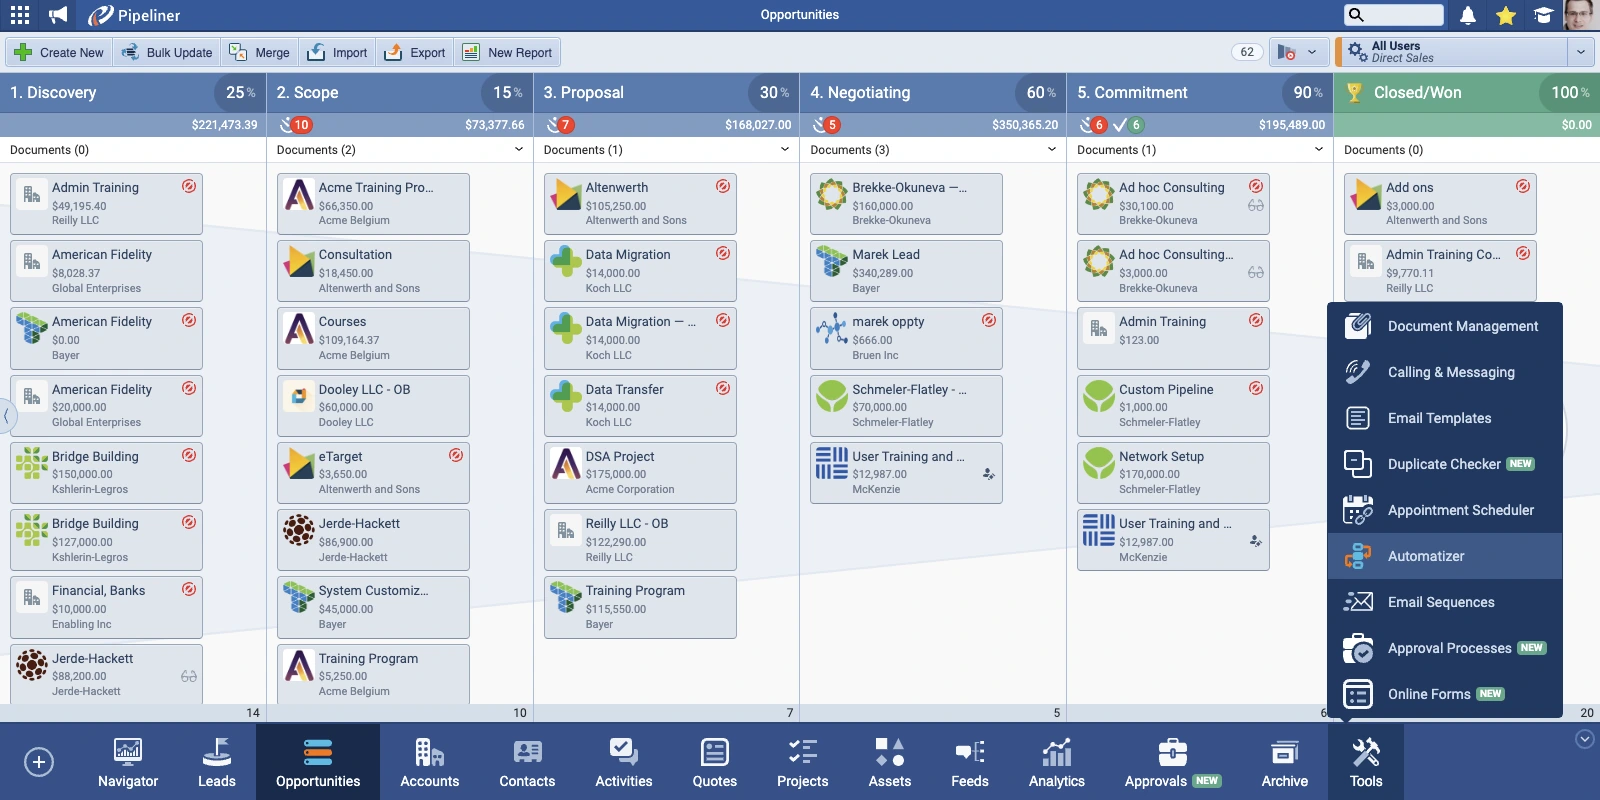The width and height of the screenshot is (1600, 800).
Task: Click the Tools button in bottom bar
Action: click(1366, 762)
